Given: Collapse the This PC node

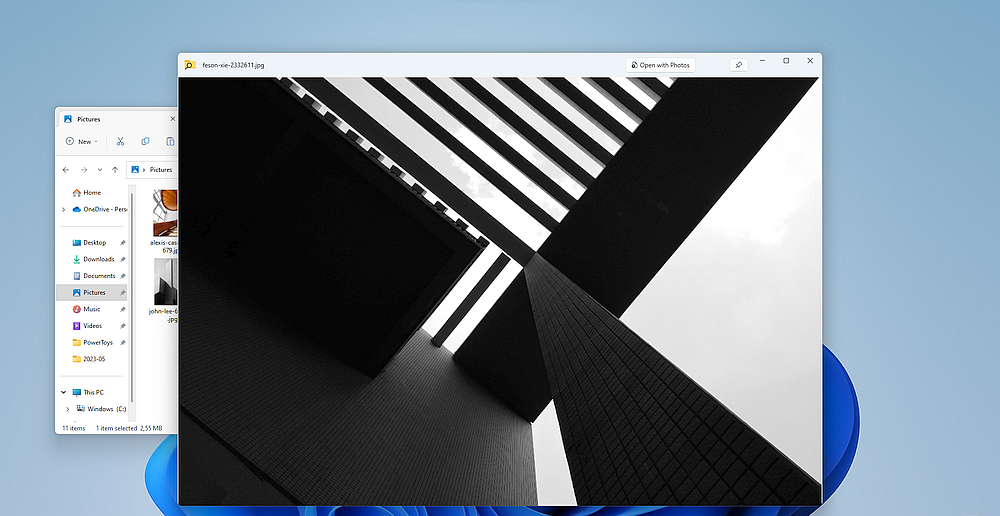Looking at the screenshot, I should [x=63, y=392].
